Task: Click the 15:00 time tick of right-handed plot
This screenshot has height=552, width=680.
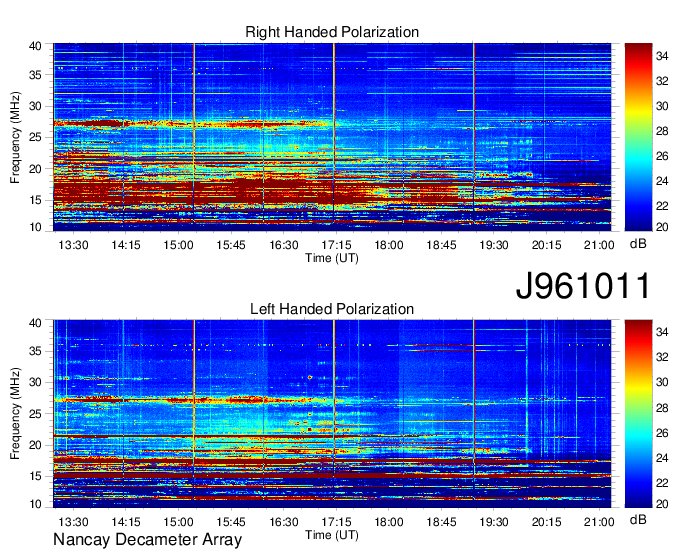Action: tap(178, 245)
